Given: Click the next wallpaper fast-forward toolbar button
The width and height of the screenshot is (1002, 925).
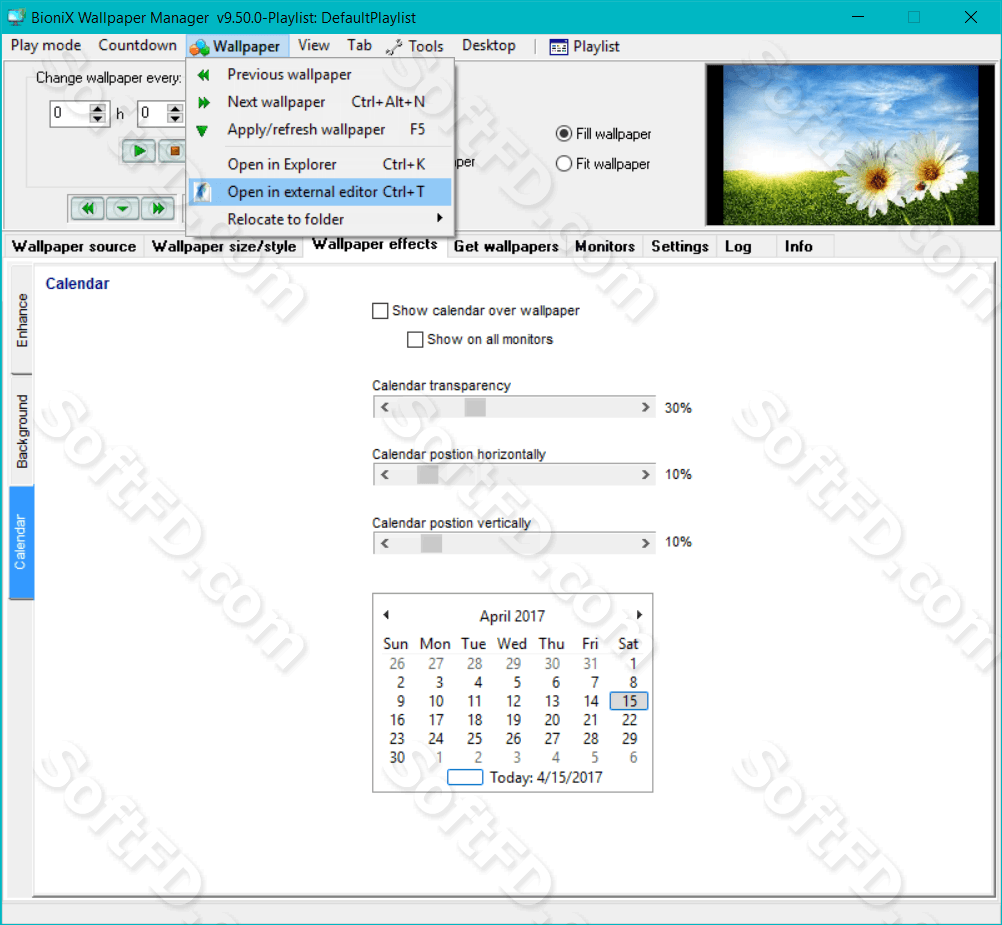Looking at the screenshot, I should click(158, 208).
